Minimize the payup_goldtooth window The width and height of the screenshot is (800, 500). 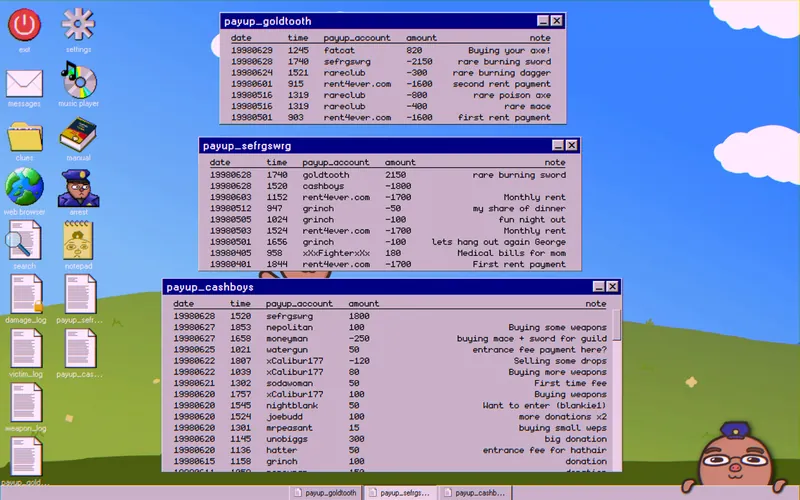pyautogui.click(x=543, y=20)
